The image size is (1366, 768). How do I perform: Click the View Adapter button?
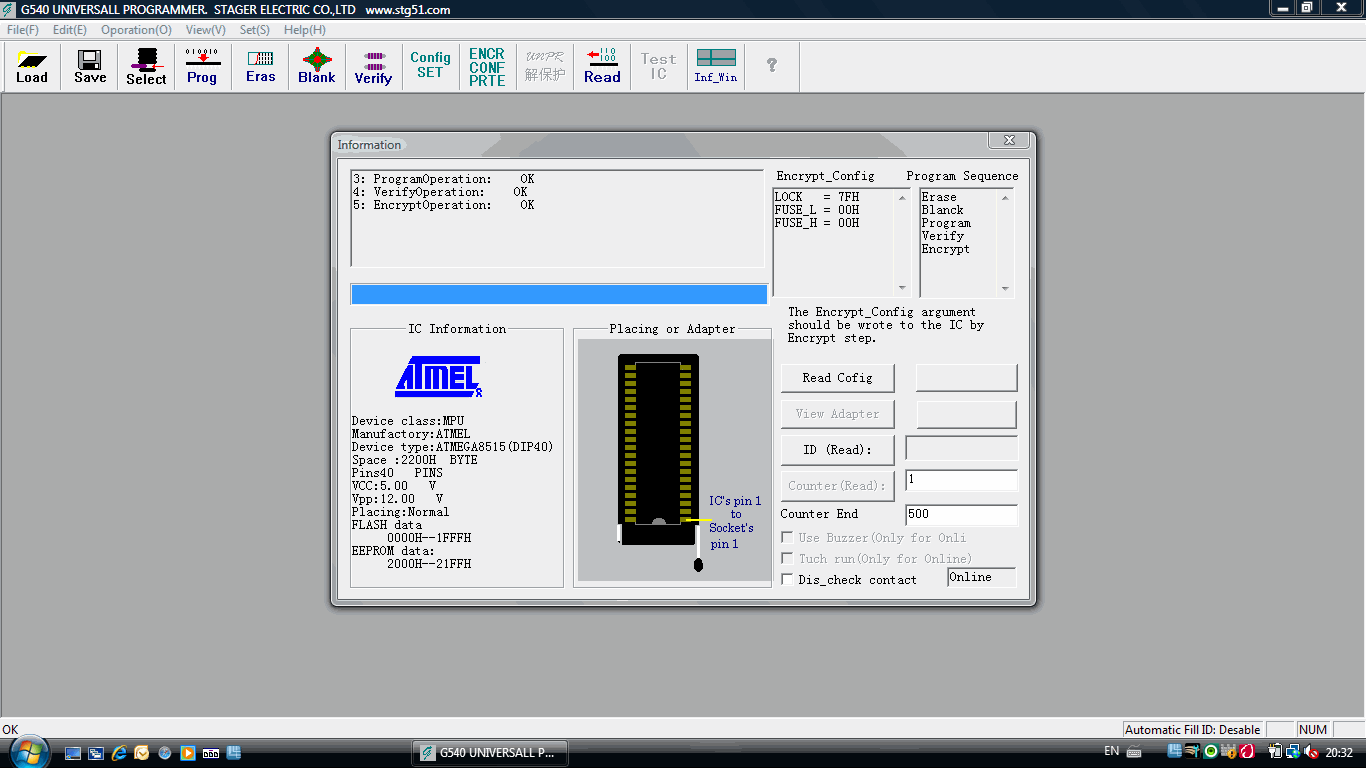837,414
